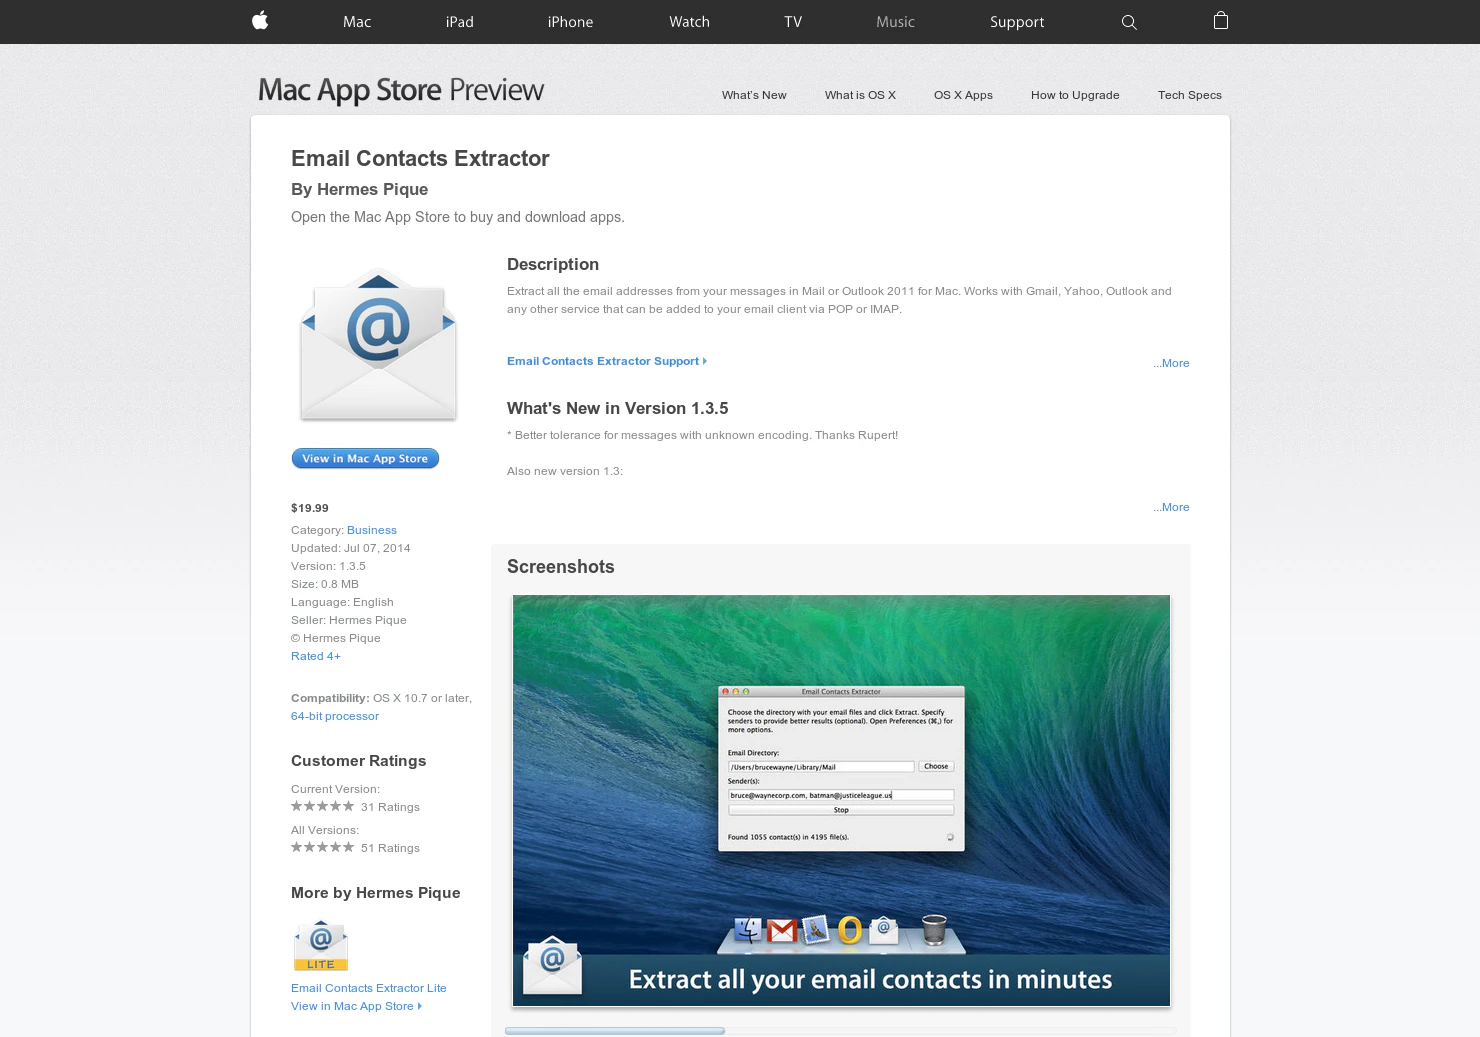Viewport: 1480px width, 1037px height.
Task: Open the OS X Apps navigation item
Action: click(x=963, y=95)
